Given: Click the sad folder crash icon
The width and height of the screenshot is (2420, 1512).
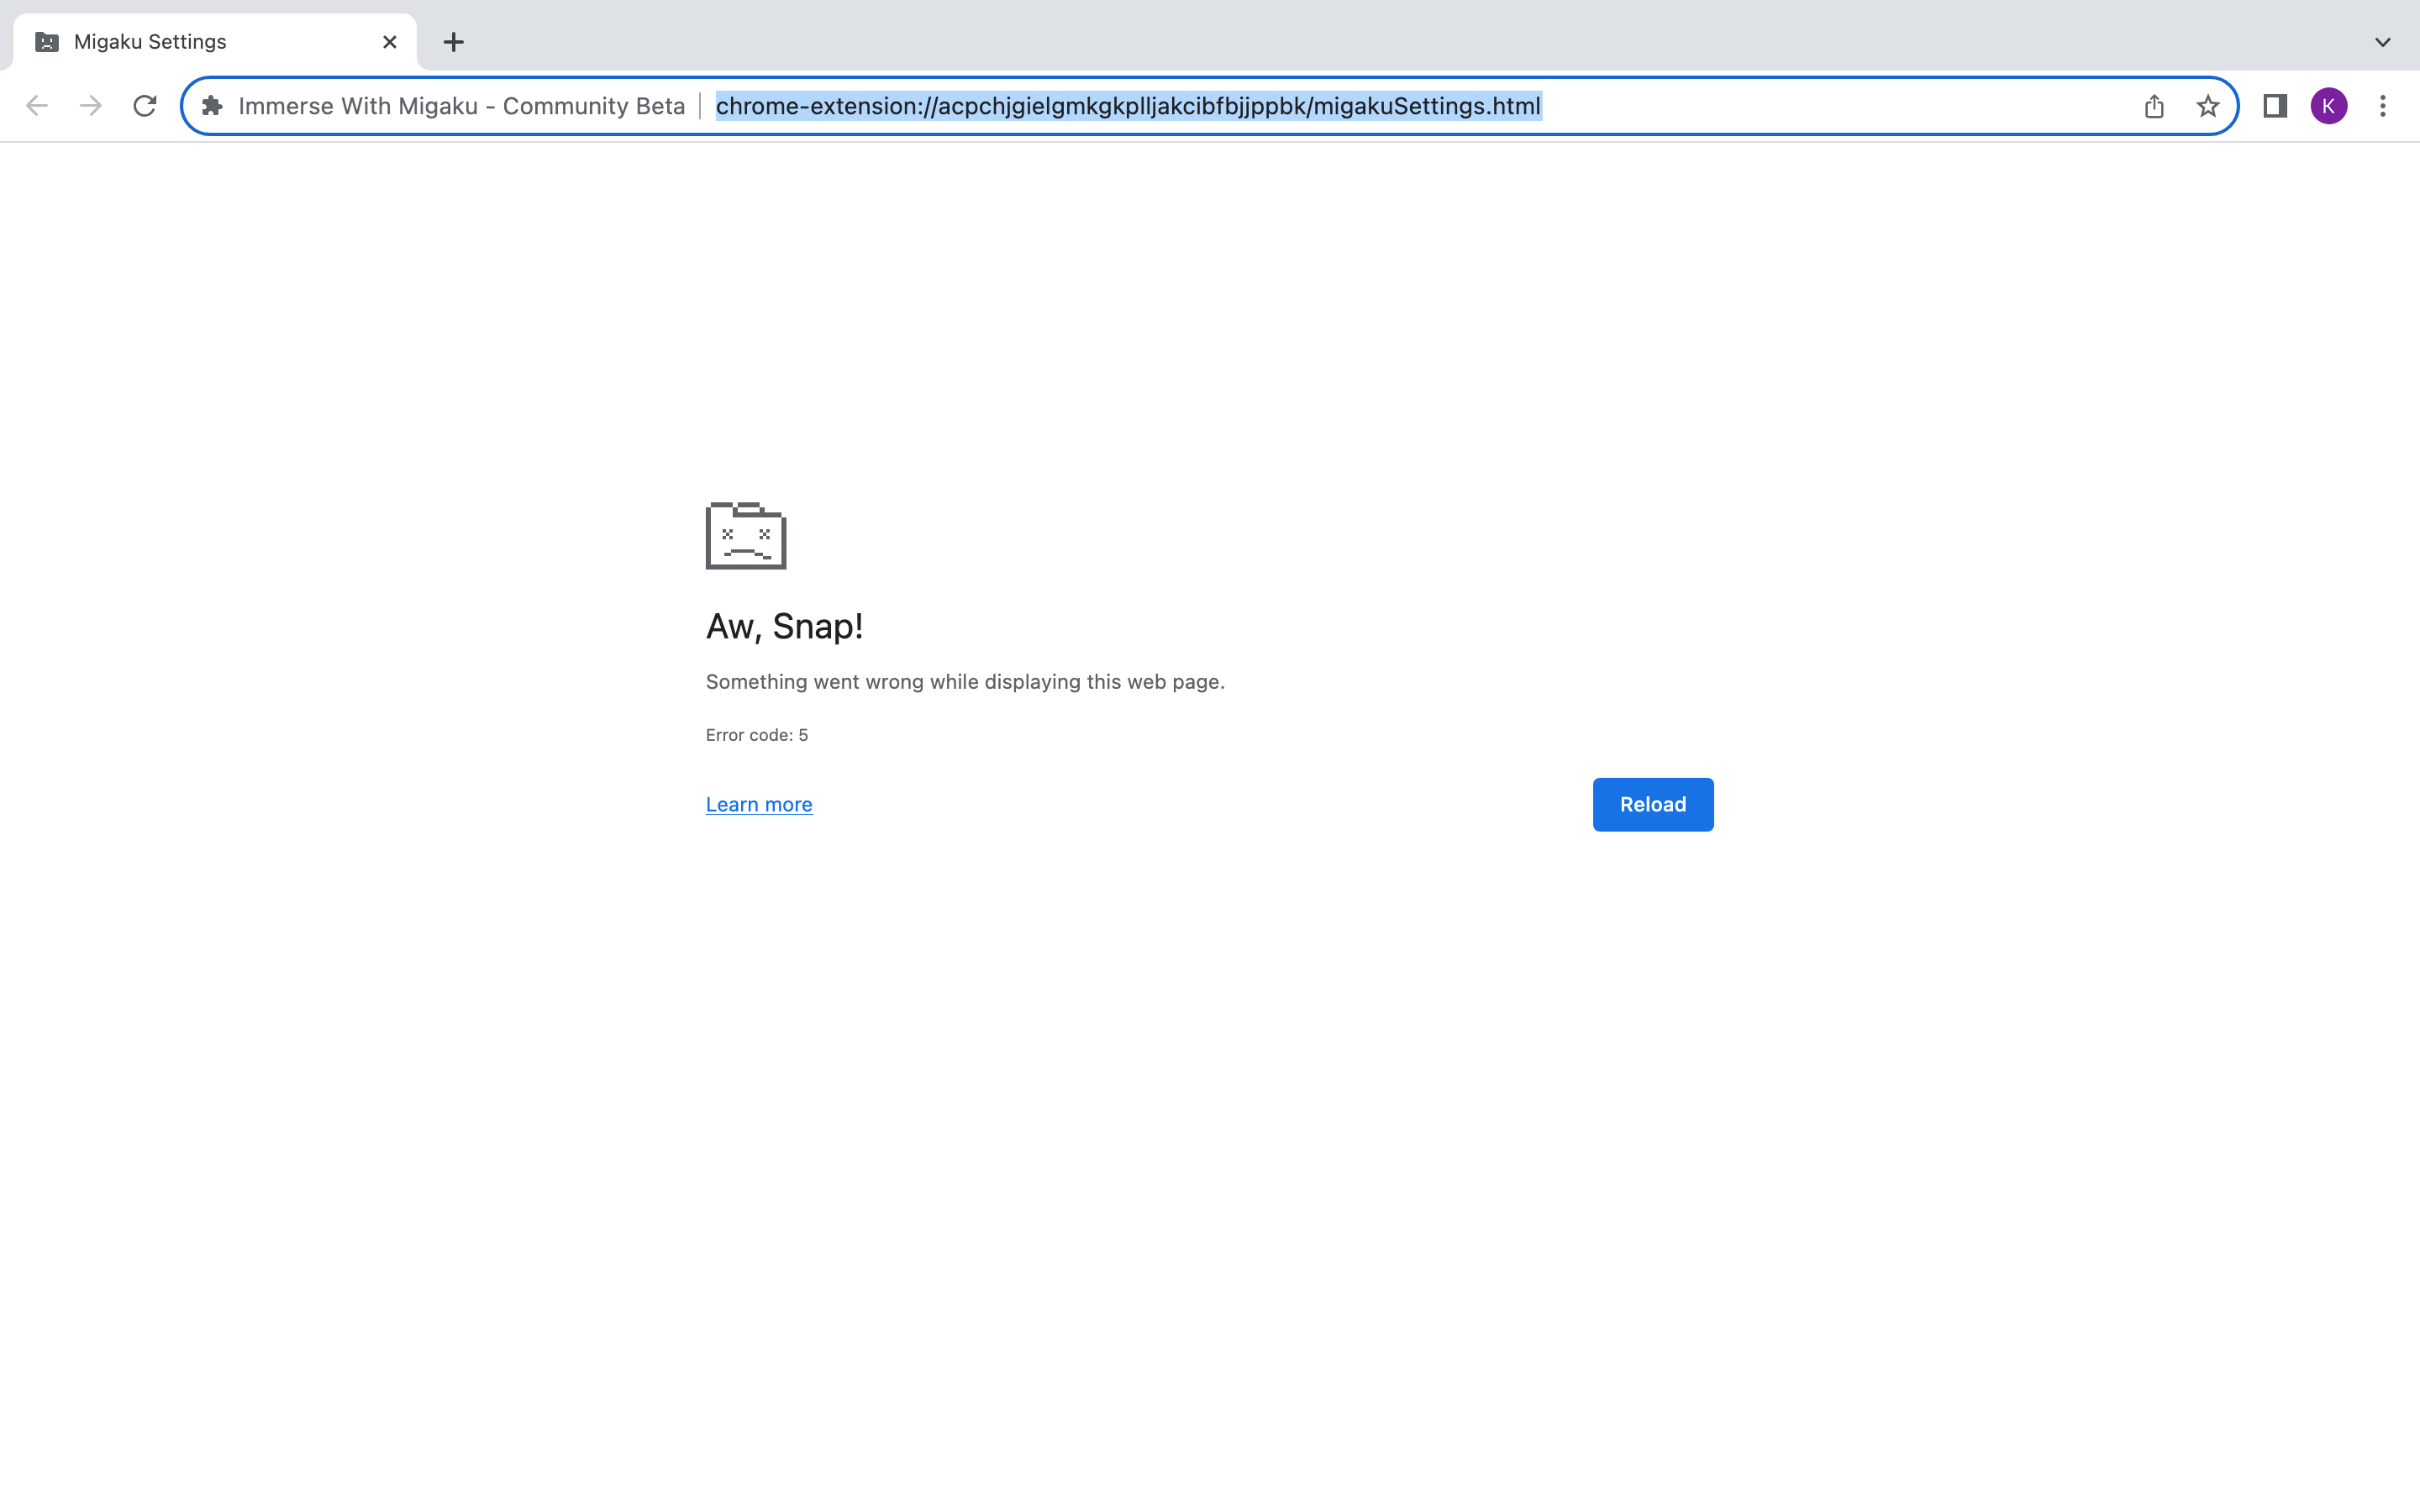Looking at the screenshot, I should coord(746,536).
